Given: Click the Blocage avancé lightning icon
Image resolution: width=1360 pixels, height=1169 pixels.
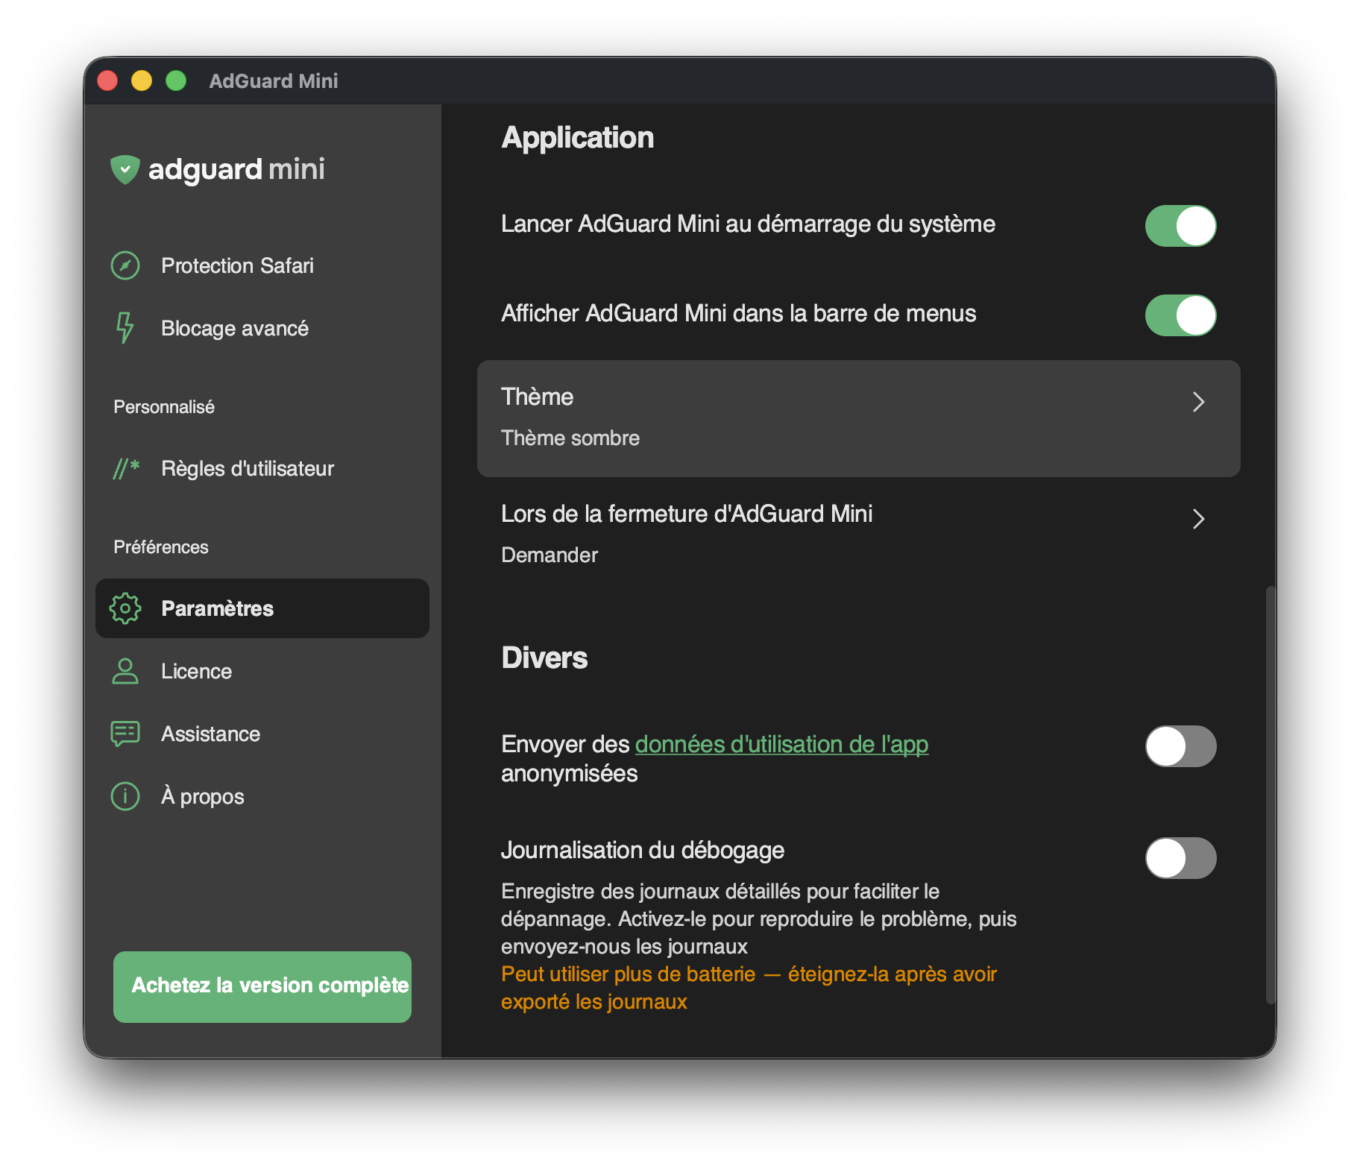Looking at the screenshot, I should tap(124, 328).
